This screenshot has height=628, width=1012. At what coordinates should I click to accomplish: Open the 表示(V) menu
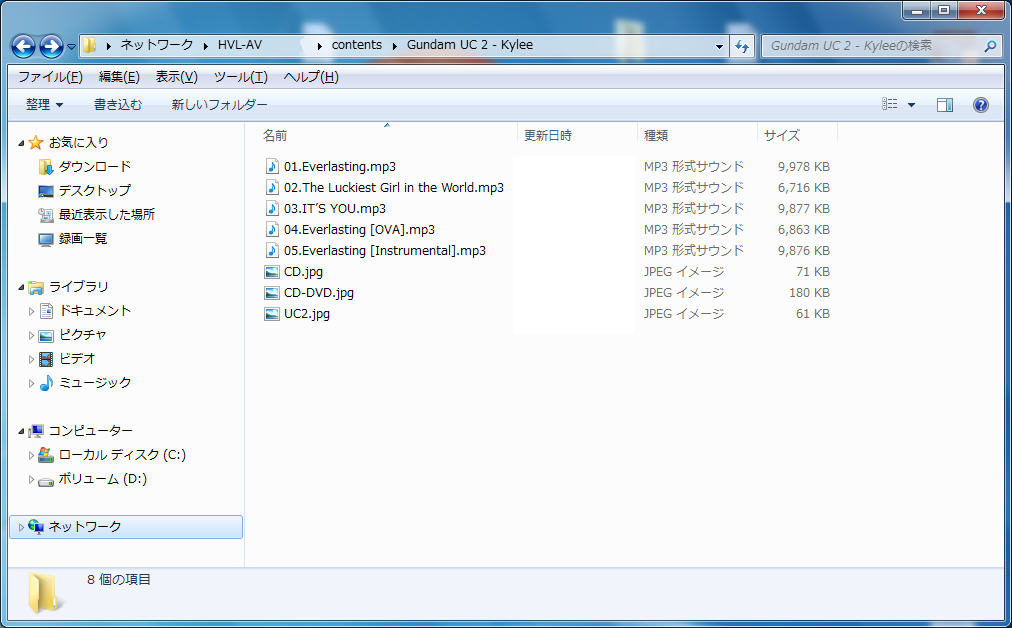tap(176, 77)
